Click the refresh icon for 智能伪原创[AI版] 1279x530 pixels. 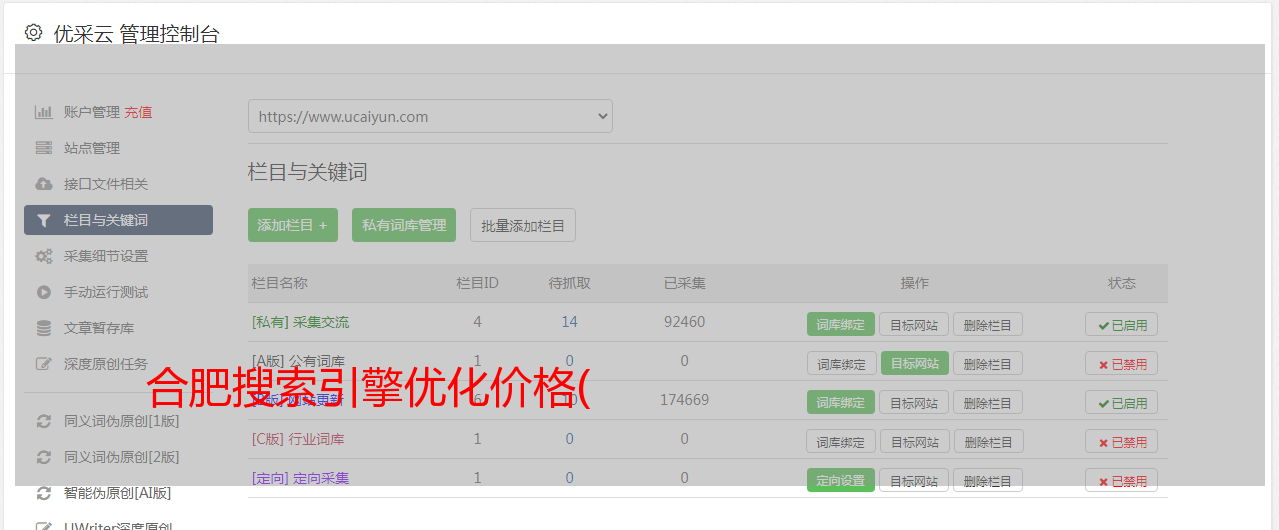43,493
